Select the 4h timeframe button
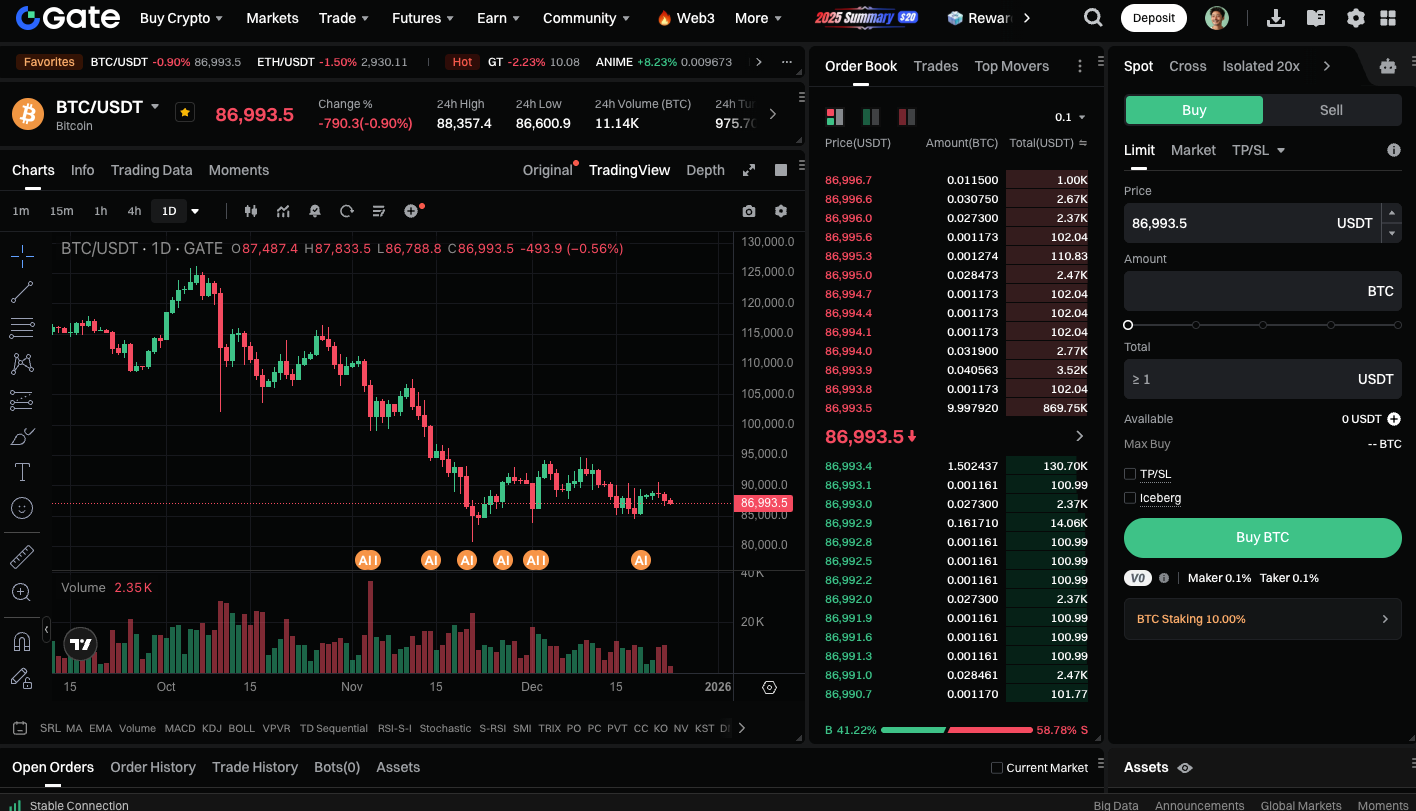The width and height of the screenshot is (1416, 811). click(134, 211)
